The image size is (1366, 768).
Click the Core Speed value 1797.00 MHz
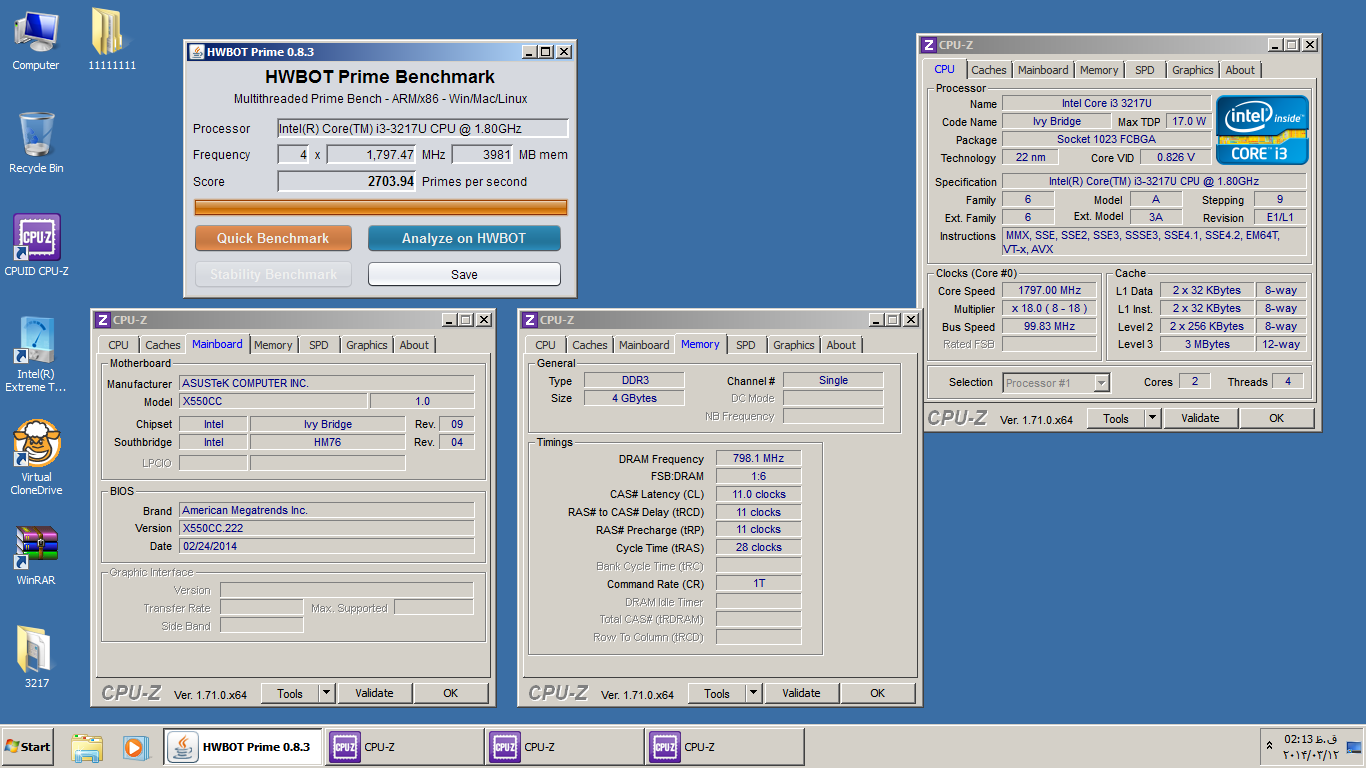point(1050,291)
